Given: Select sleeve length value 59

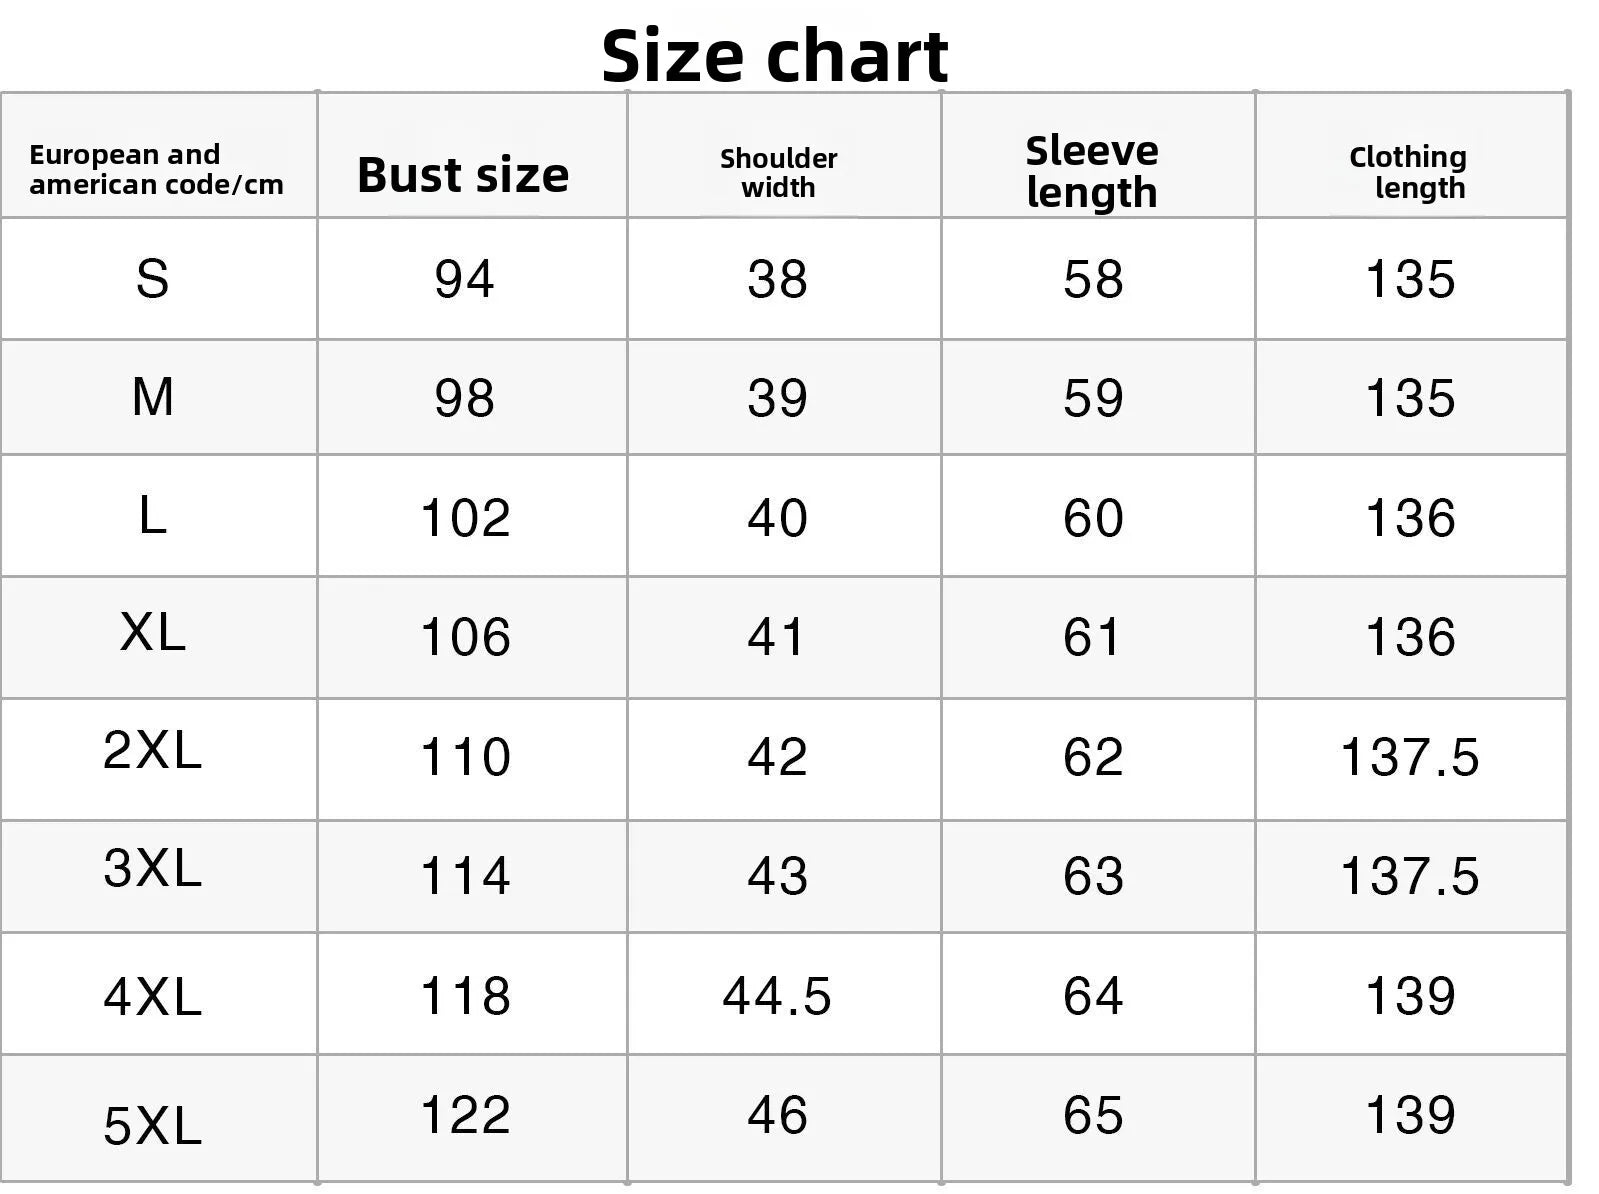Looking at the screenshot, I should (x=1093, y=398).
